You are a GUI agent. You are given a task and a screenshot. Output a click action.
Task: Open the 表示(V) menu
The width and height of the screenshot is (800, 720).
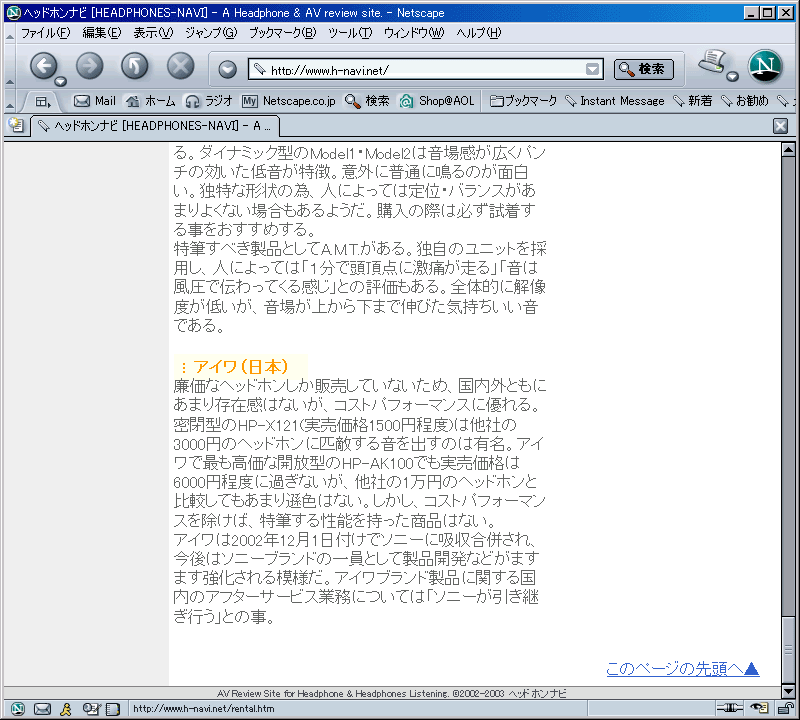[x=153, y=33]
